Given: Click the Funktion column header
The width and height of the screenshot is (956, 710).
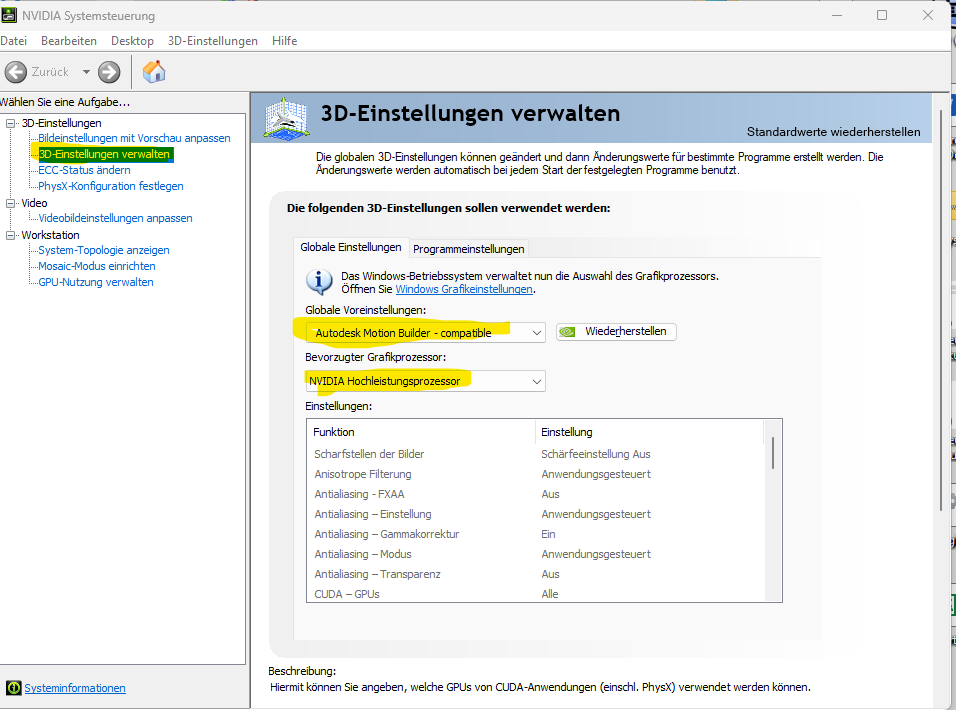Looking at the screenshot, I should click(421, 432).
